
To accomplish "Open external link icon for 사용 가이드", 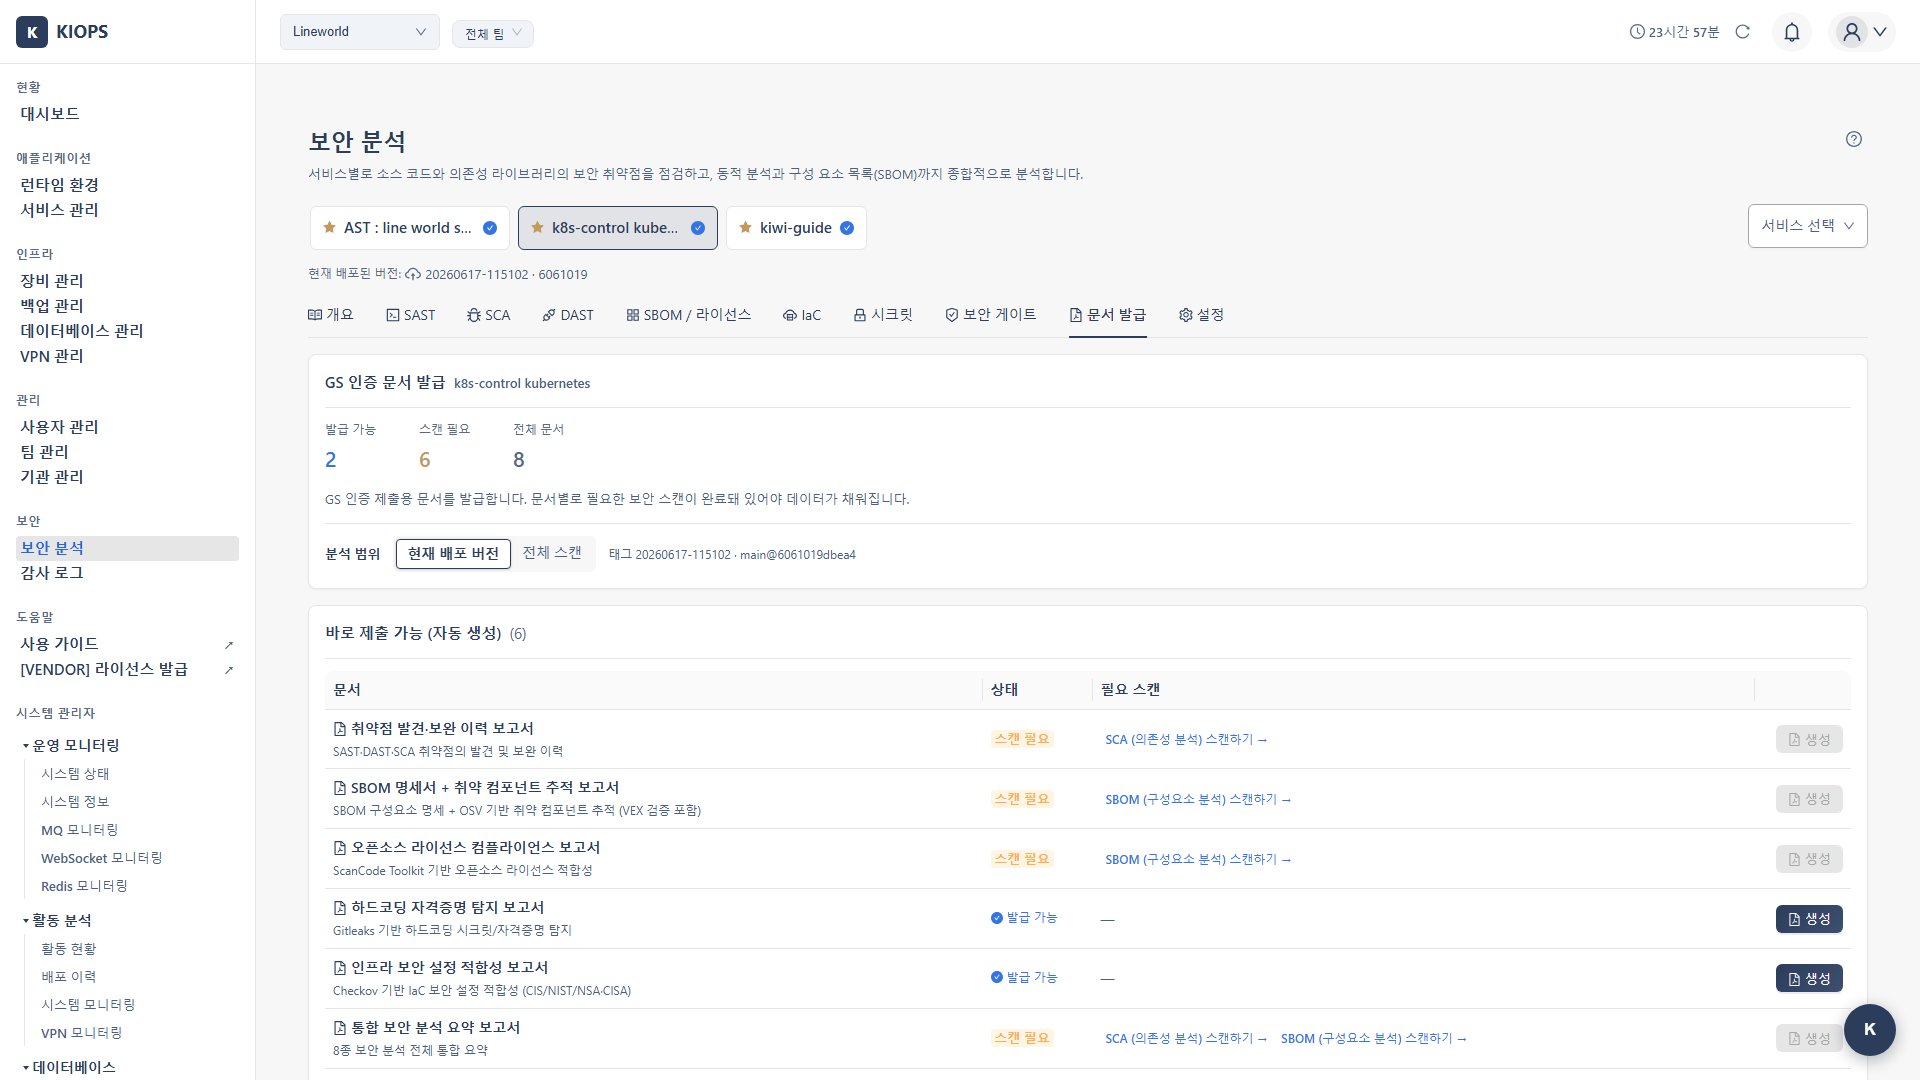I will click(229, 645).
